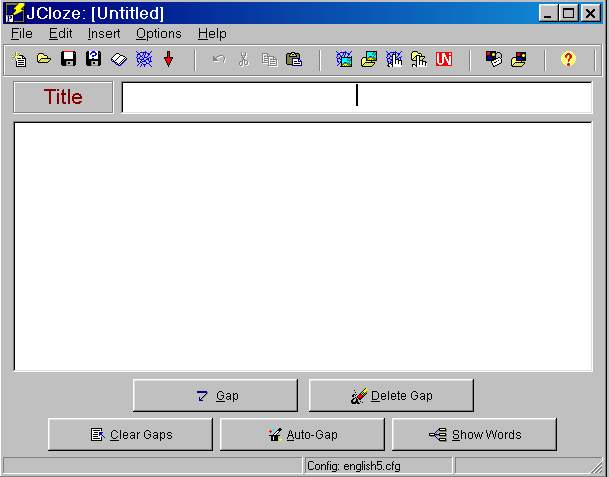Image resolution: width=609 pixels, height=477 pixels.
Task: Add reading text via open book icon
Action: [x=119, y=59]
